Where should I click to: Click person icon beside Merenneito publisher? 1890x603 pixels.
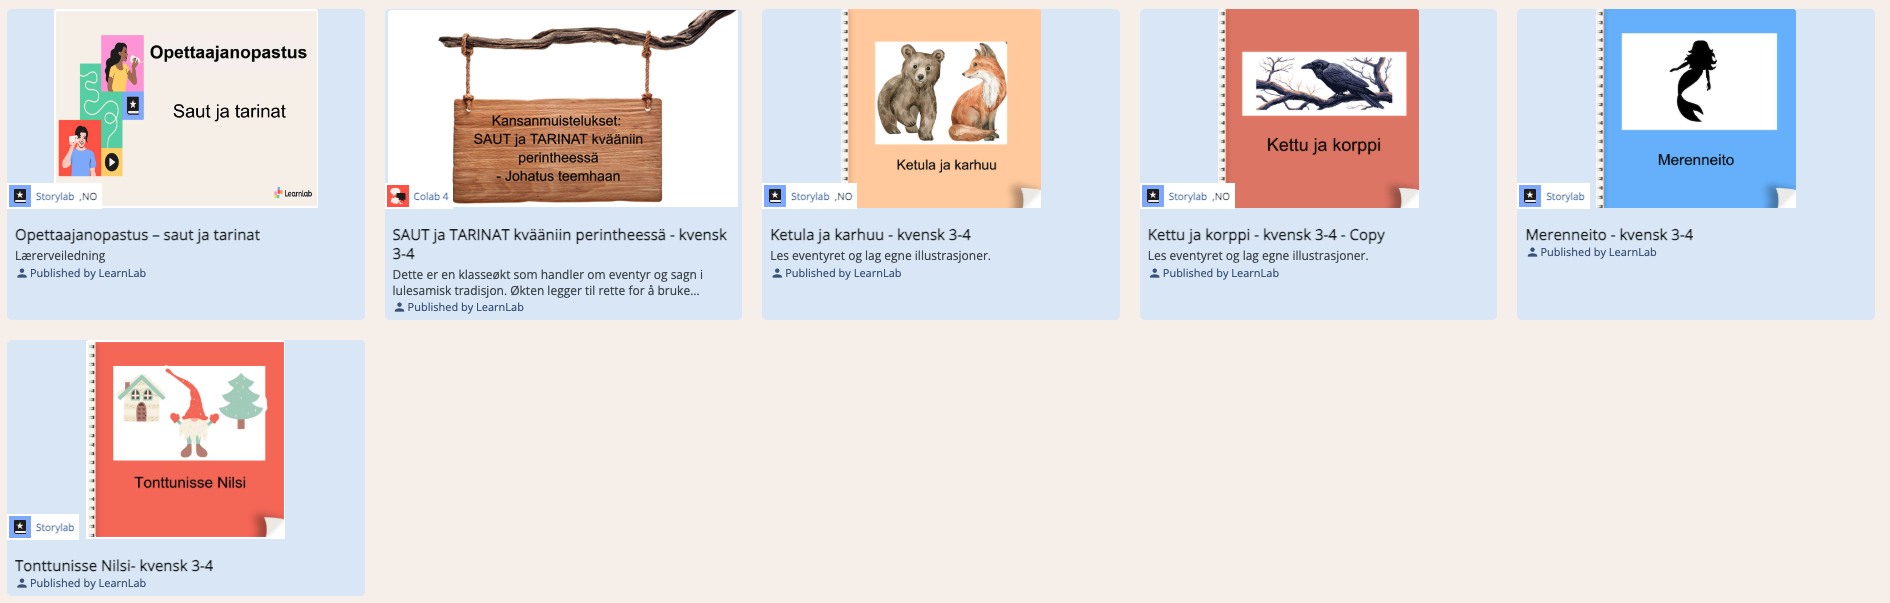pyautogui.click(x=1532, y=252)
